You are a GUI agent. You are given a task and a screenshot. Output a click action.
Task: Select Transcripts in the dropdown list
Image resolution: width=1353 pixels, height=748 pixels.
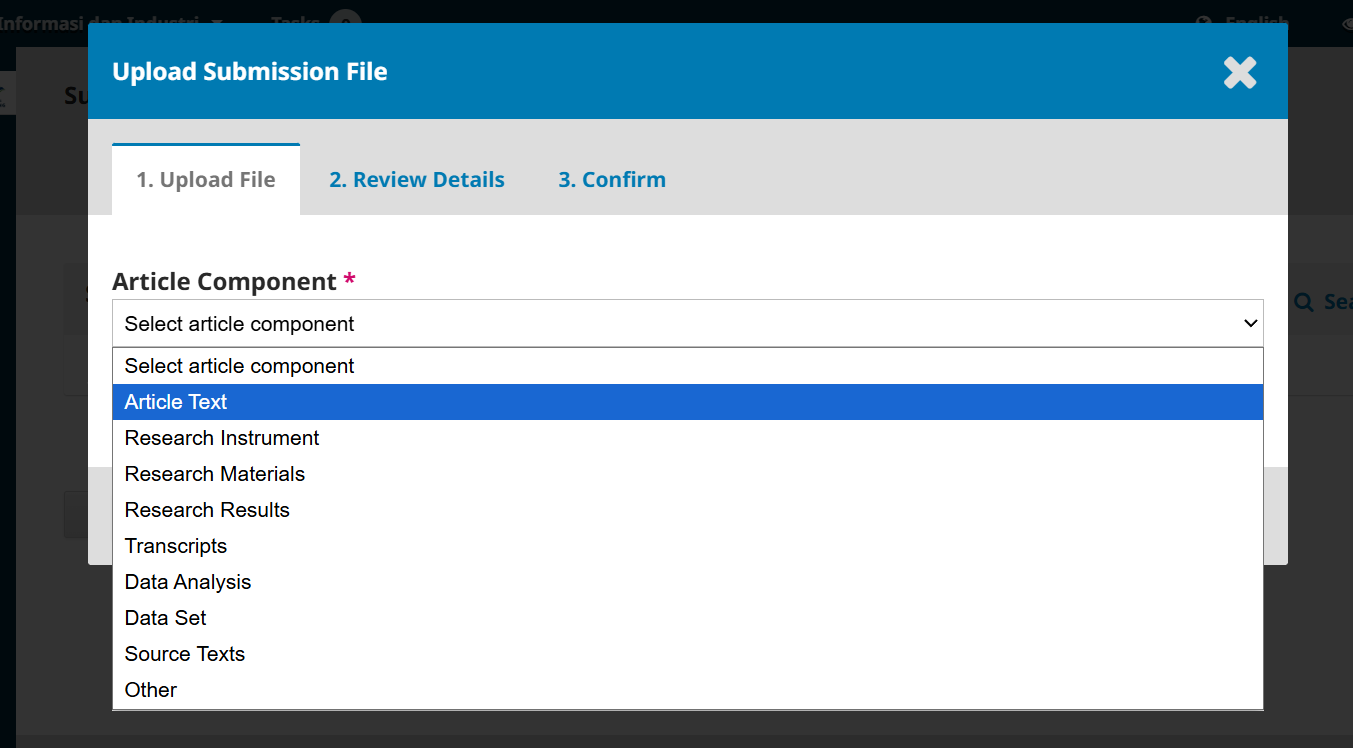(176, 546)
